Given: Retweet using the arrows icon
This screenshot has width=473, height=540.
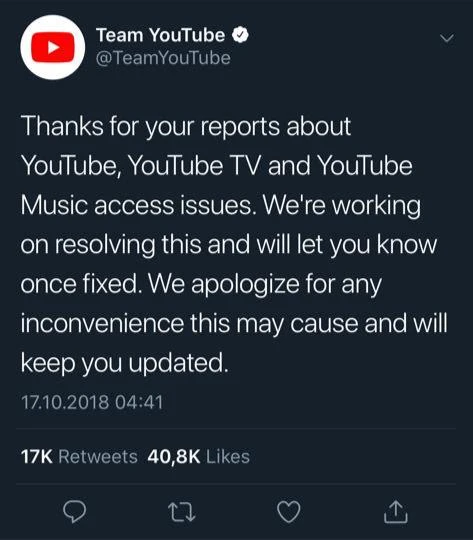Looking at the screenshot, I should click(182, 512).
